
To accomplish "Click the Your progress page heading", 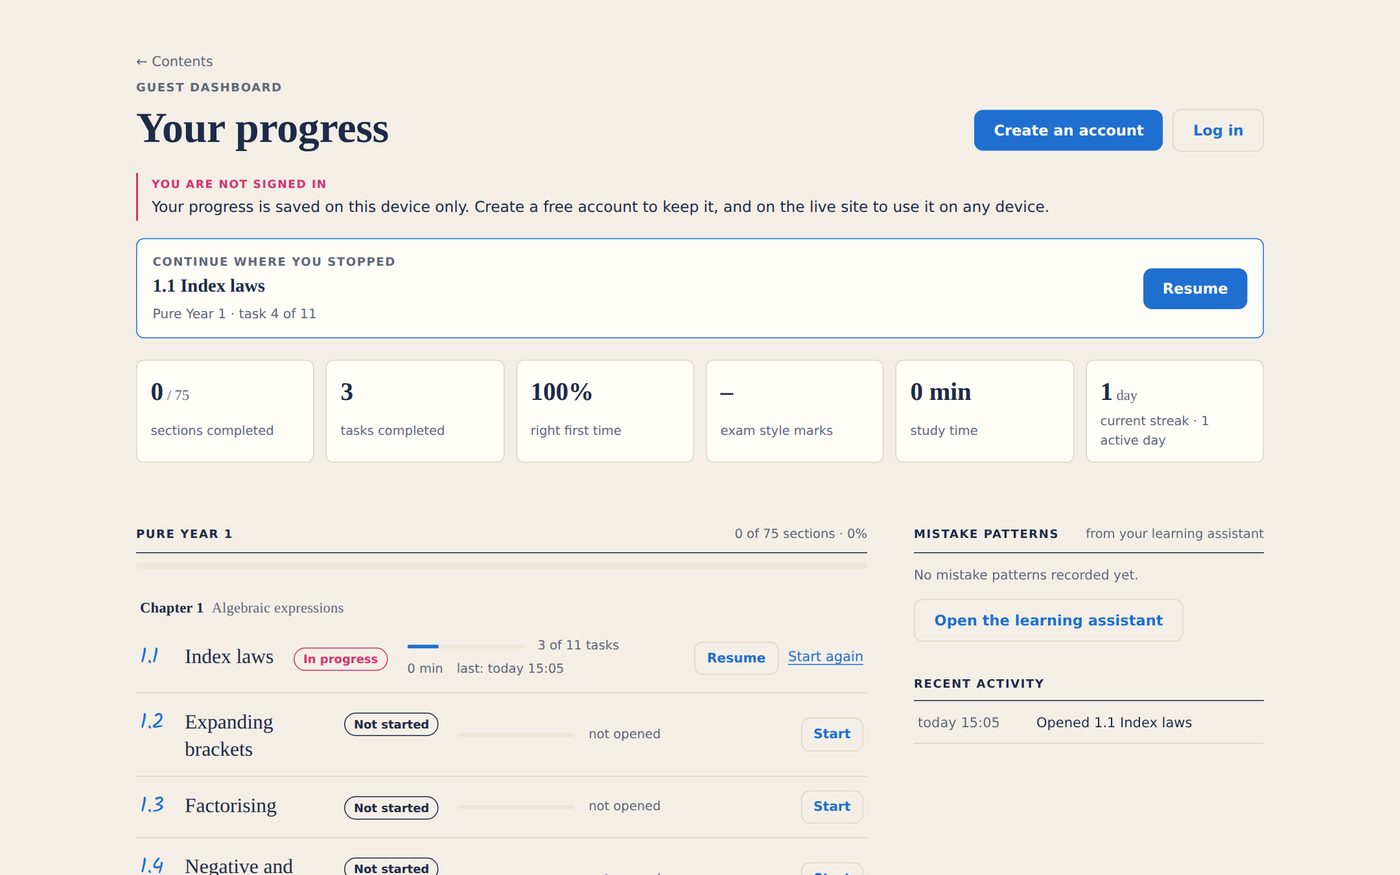I will point(262,129).
